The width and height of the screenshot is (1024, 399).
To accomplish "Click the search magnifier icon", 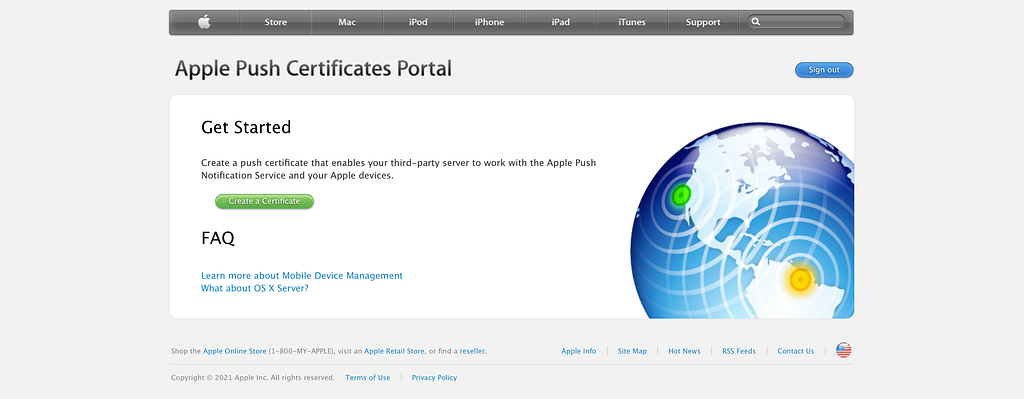I will point(756,22).
